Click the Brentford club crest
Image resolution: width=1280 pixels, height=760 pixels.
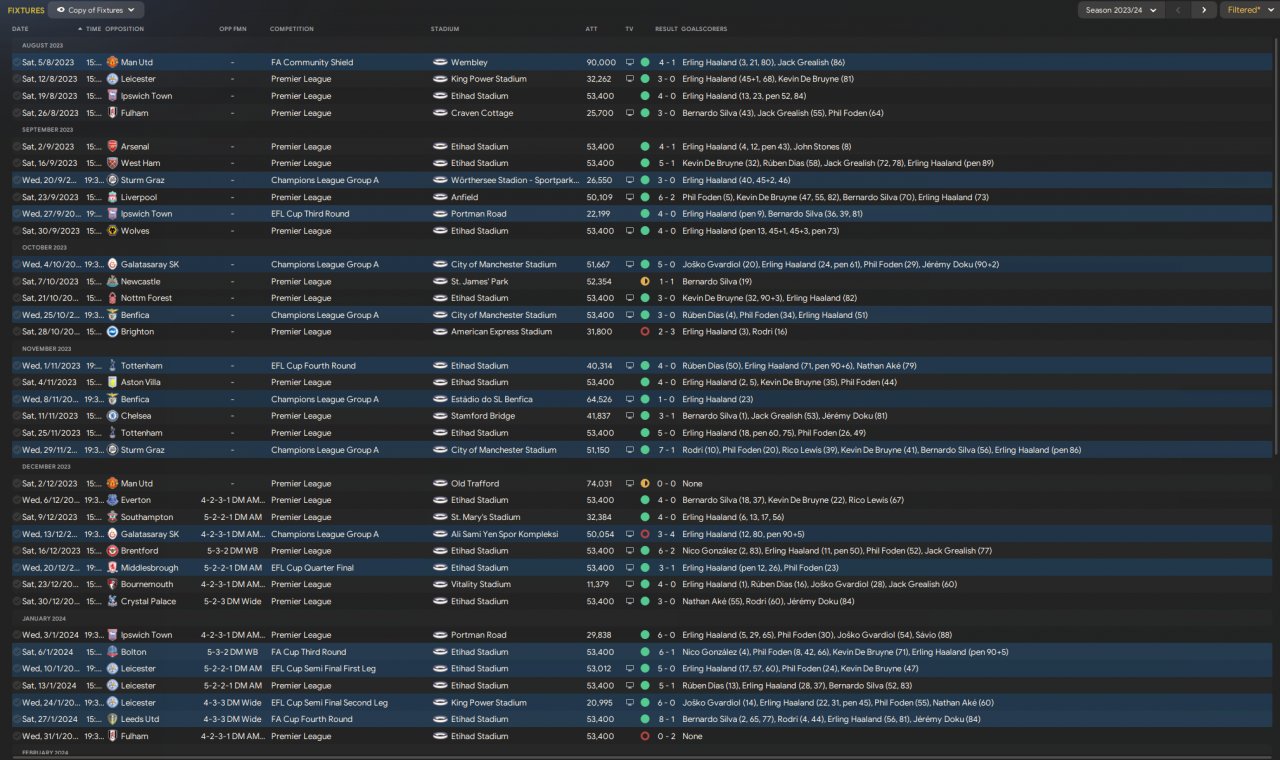112,551
